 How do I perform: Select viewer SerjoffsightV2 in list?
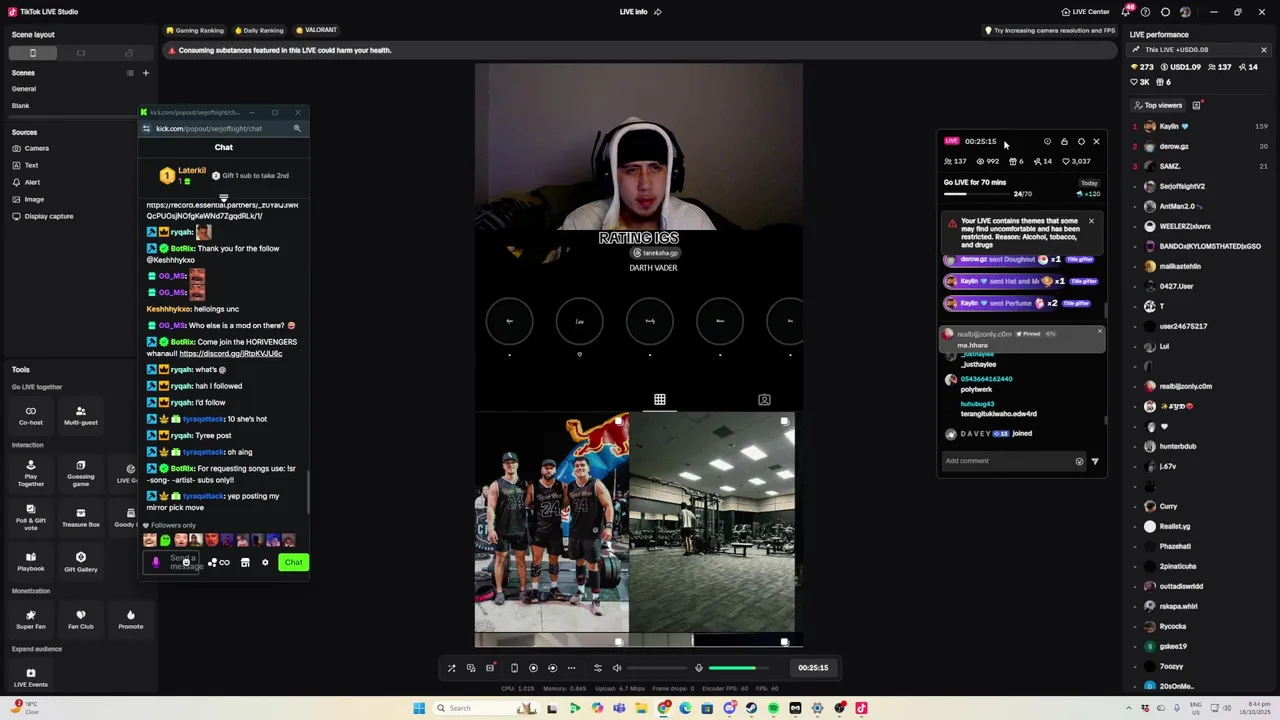click(1182, 186)
